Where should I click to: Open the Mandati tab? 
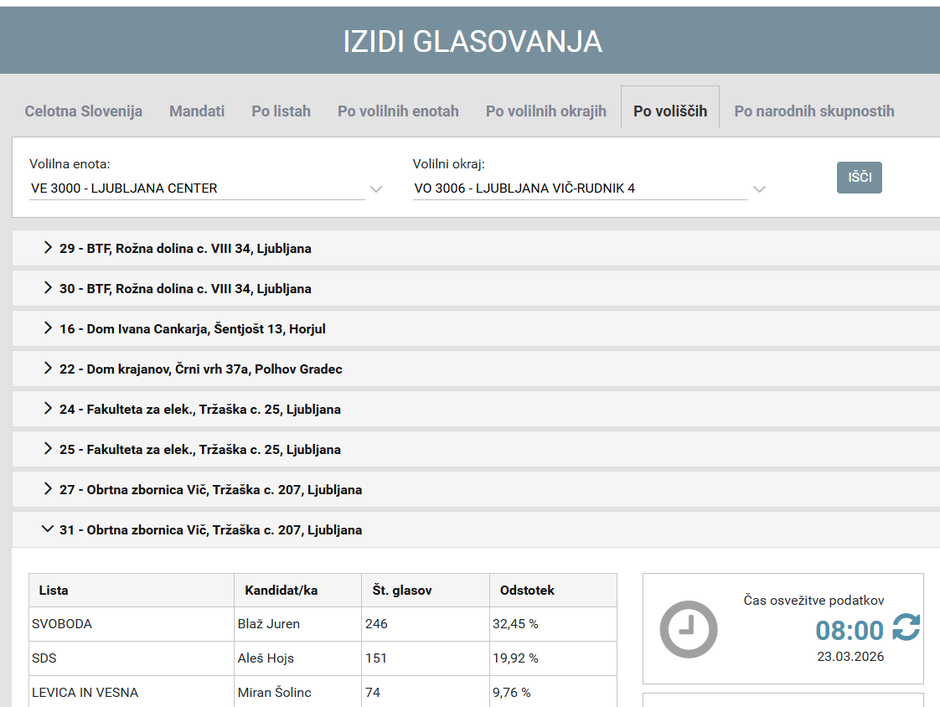[197, 111]
